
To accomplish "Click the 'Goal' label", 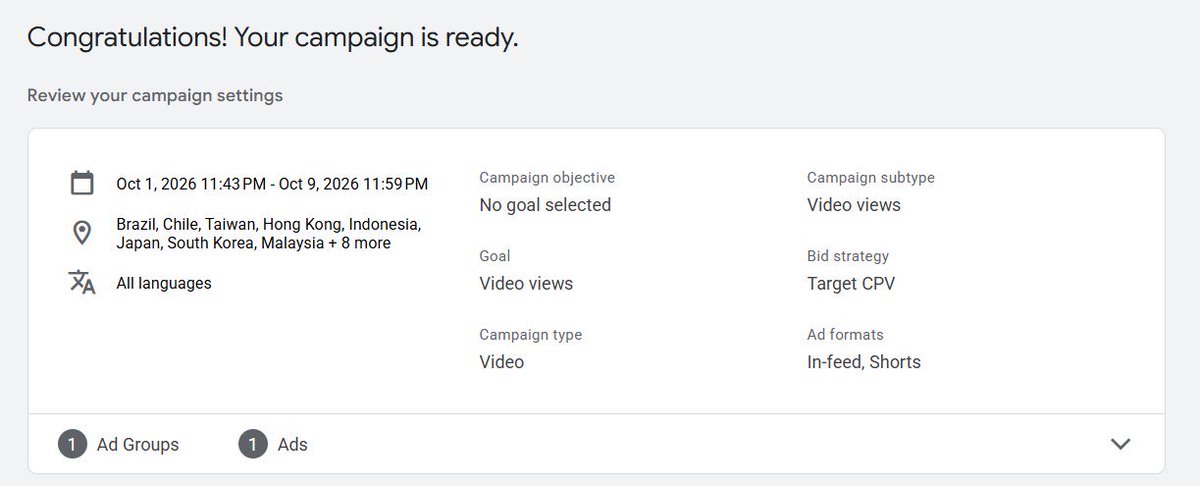I will [495, 256].
